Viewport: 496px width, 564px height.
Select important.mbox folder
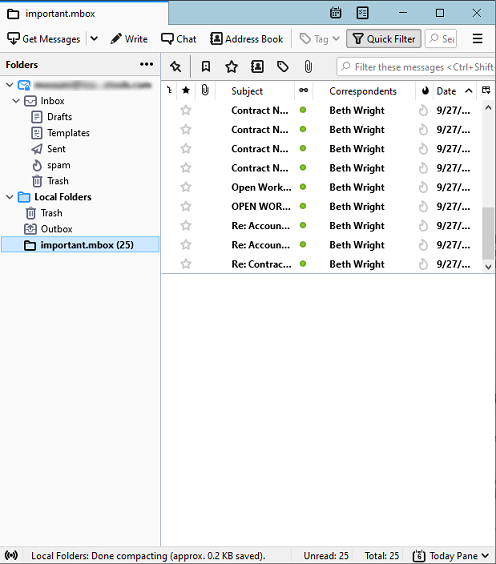80,245
